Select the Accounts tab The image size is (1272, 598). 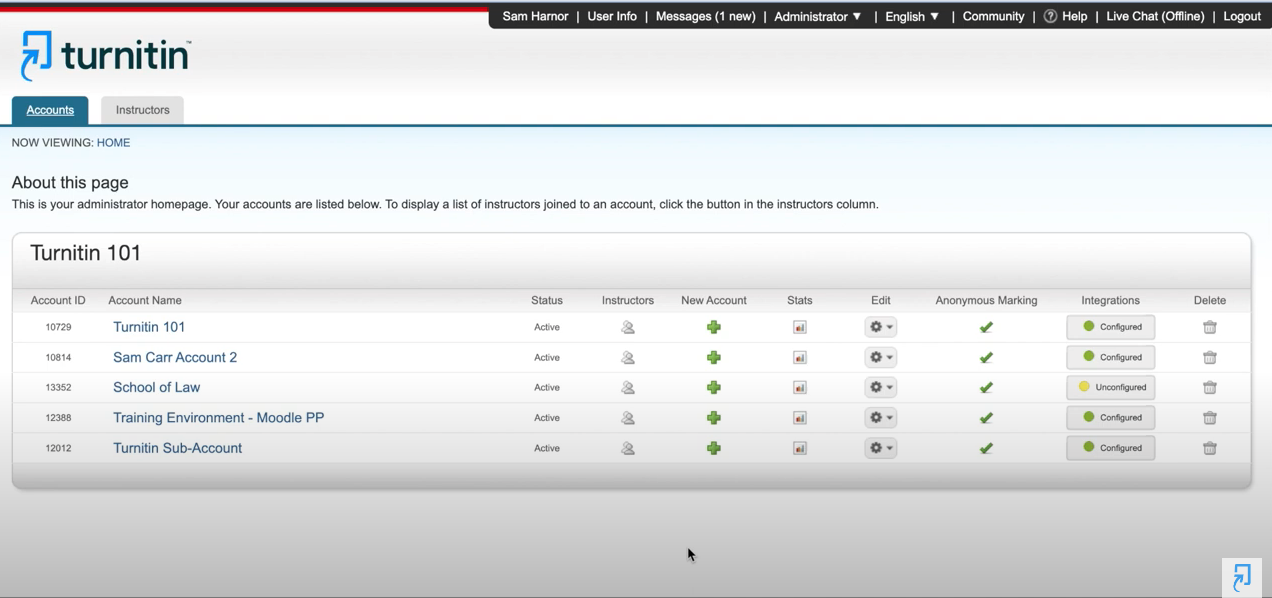[x=50, y=110]
